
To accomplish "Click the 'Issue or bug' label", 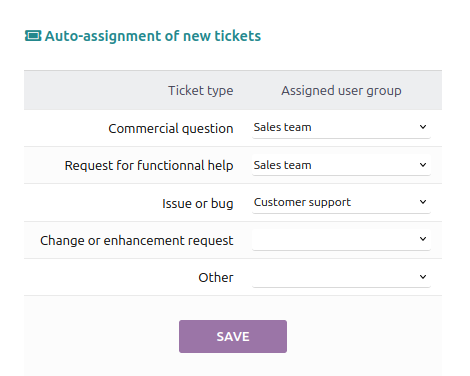I will click(x=198, y=203).
